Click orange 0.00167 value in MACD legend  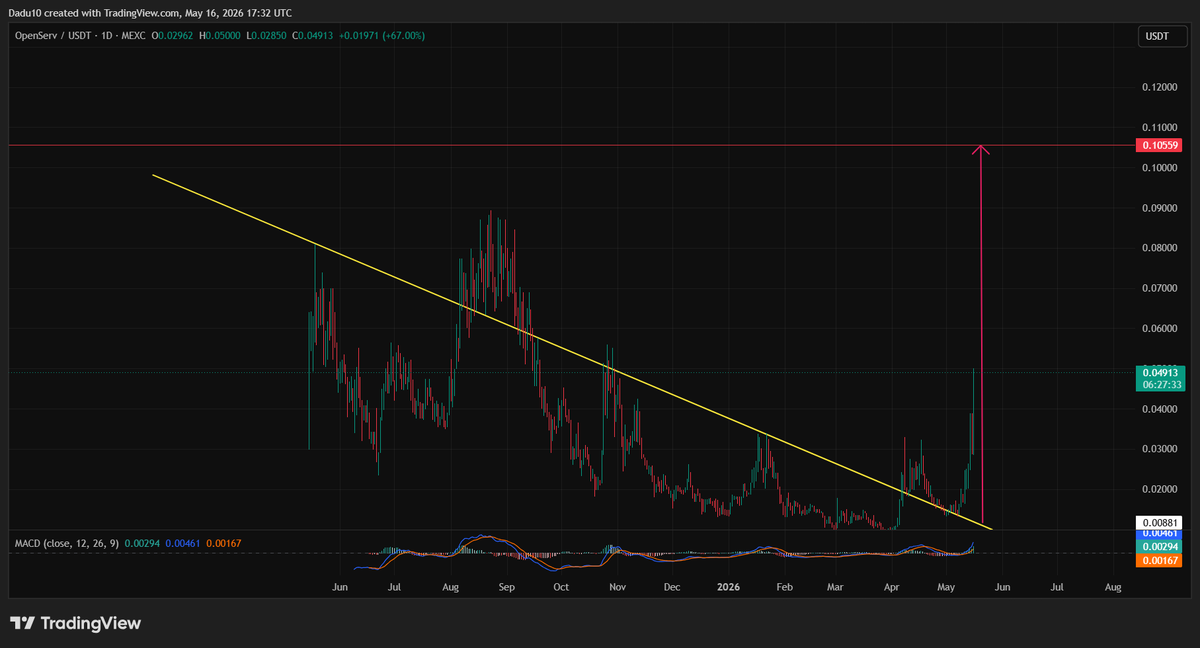point(223,543)
